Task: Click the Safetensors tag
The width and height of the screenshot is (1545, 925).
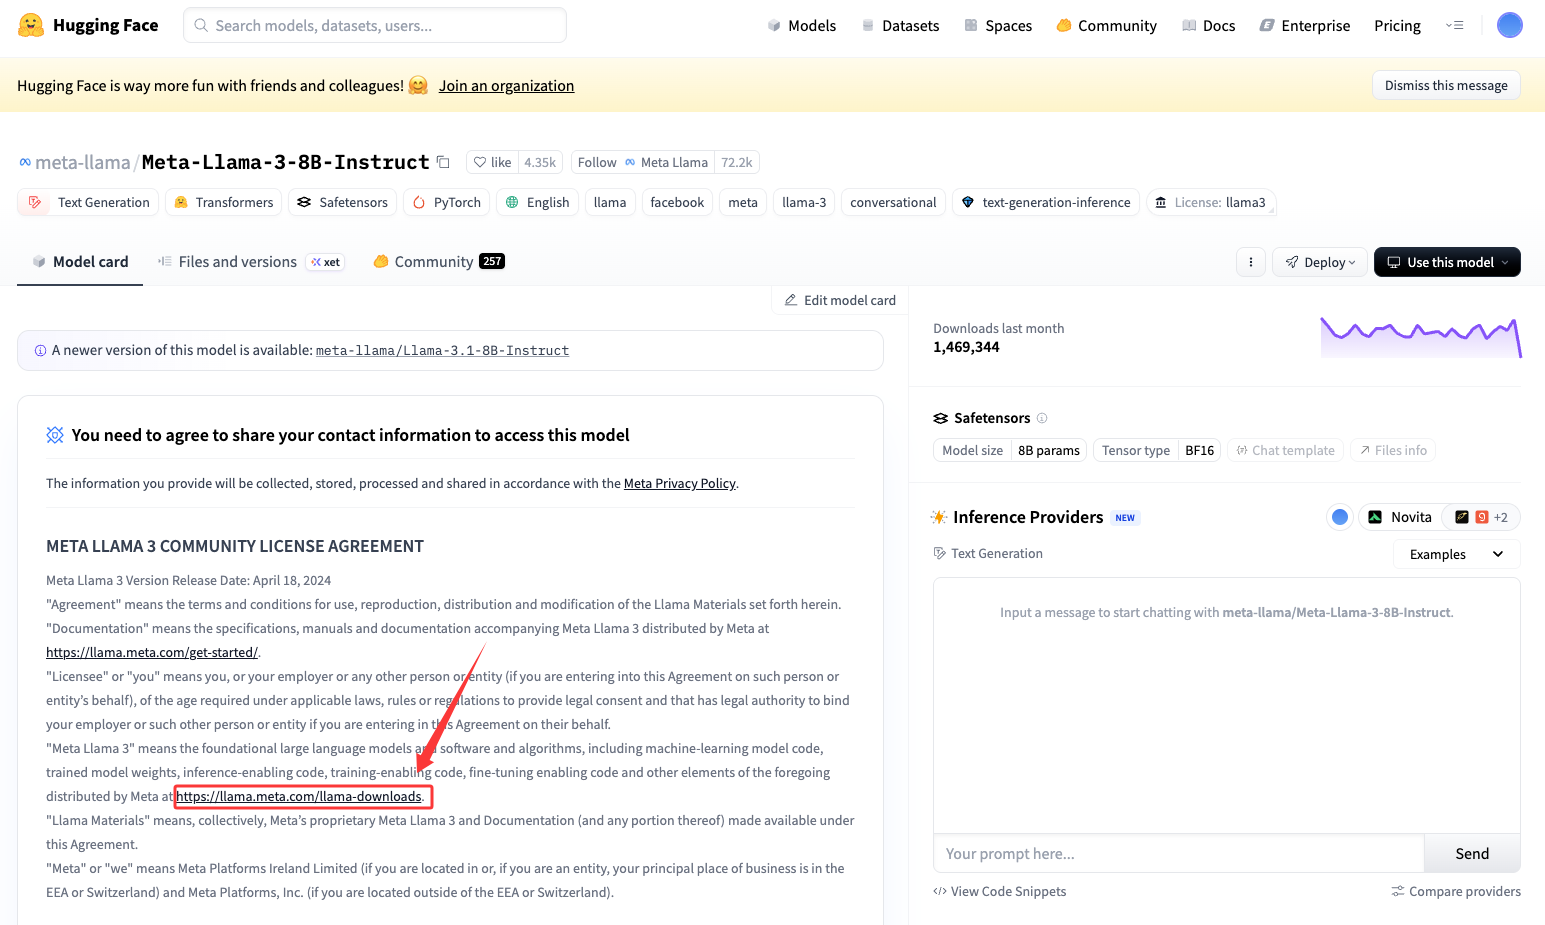Action: coord(343,202)
